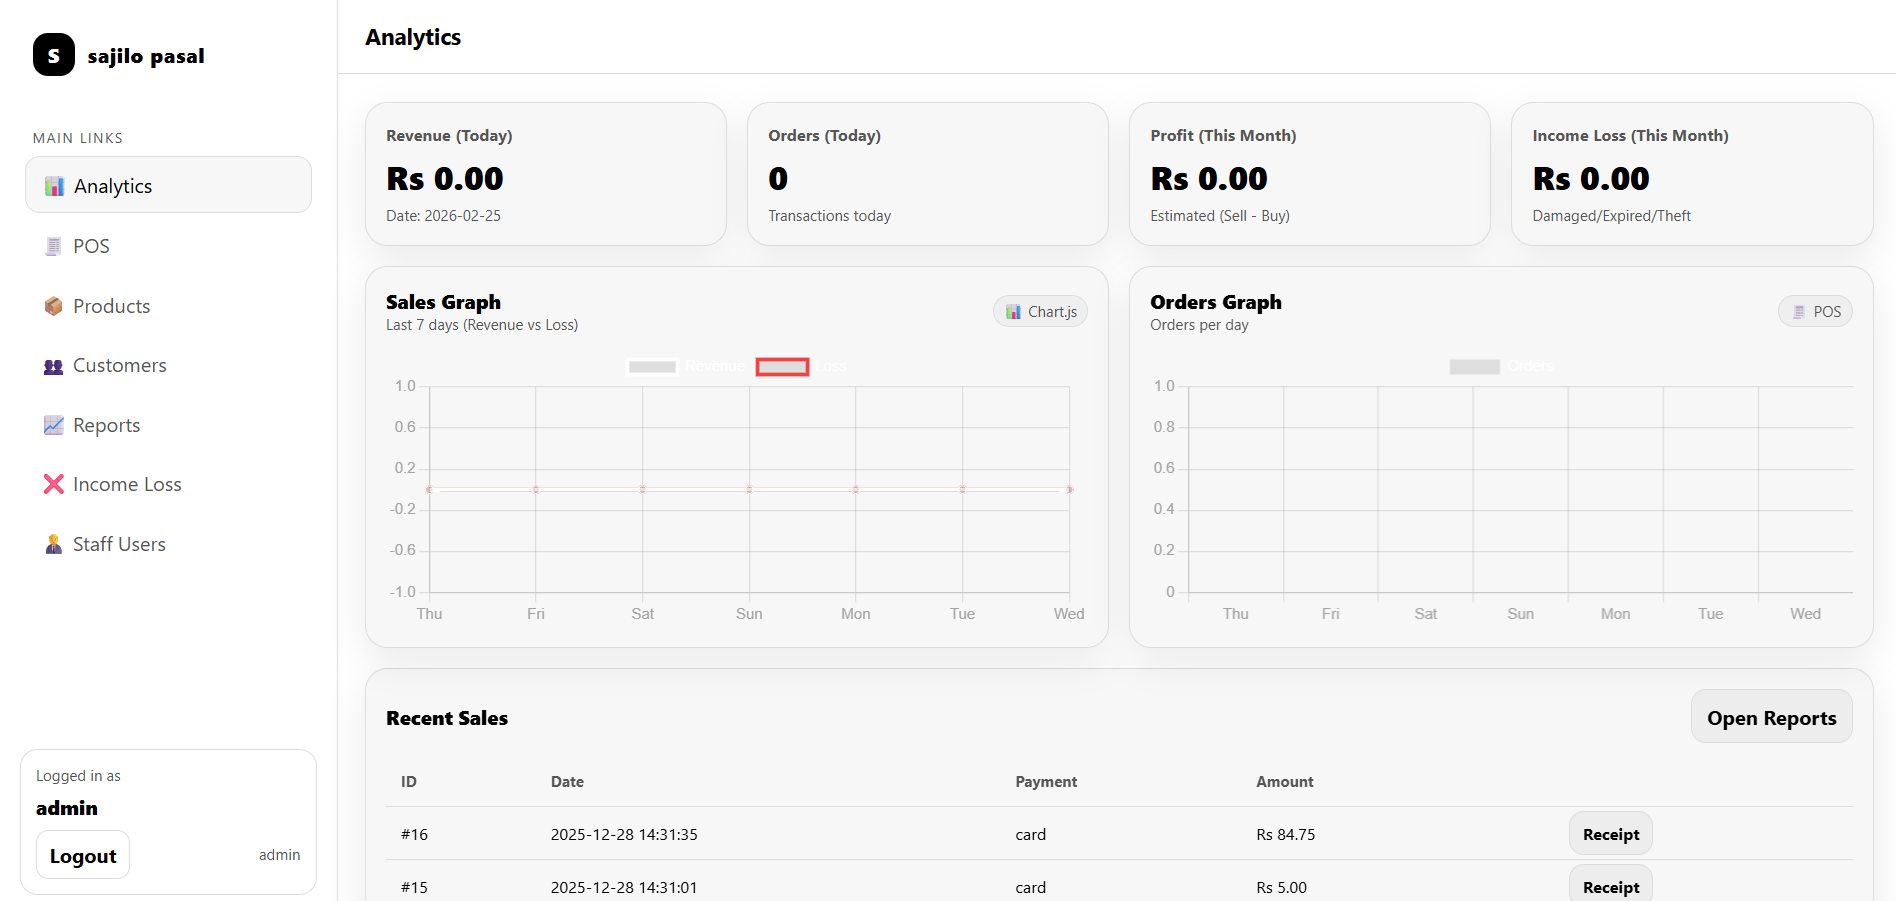
Task: Click the Products box icon
Action: [53, 306]
